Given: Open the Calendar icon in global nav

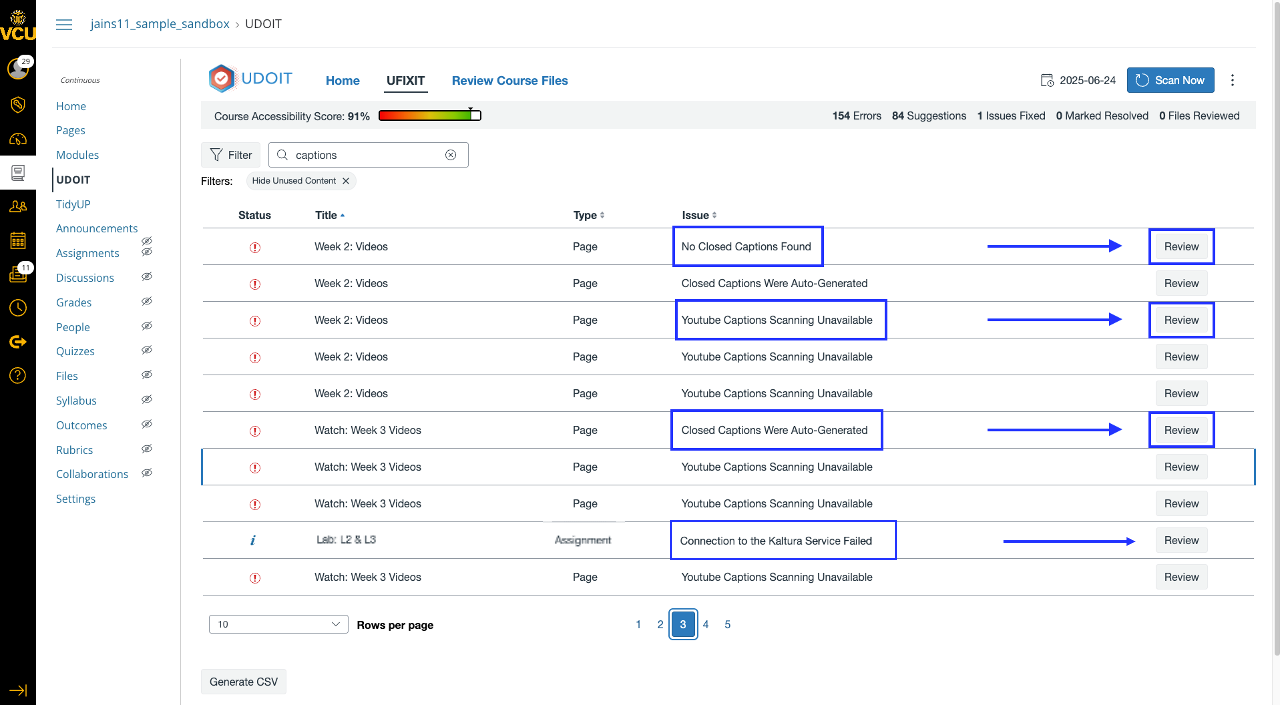Looking at the screenshot, I should [x=17, y=240].
